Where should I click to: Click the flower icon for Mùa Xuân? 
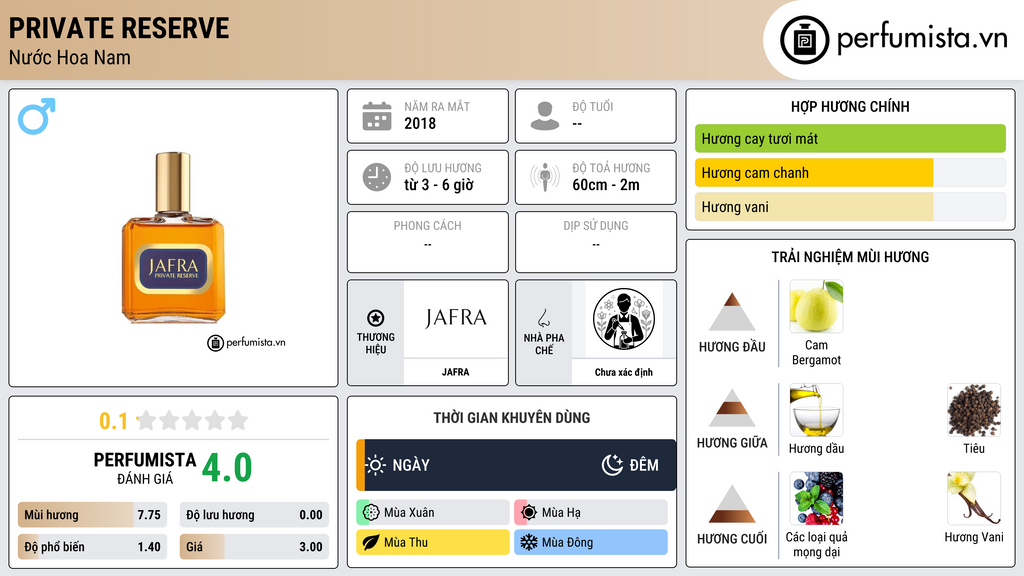(371, 513)
